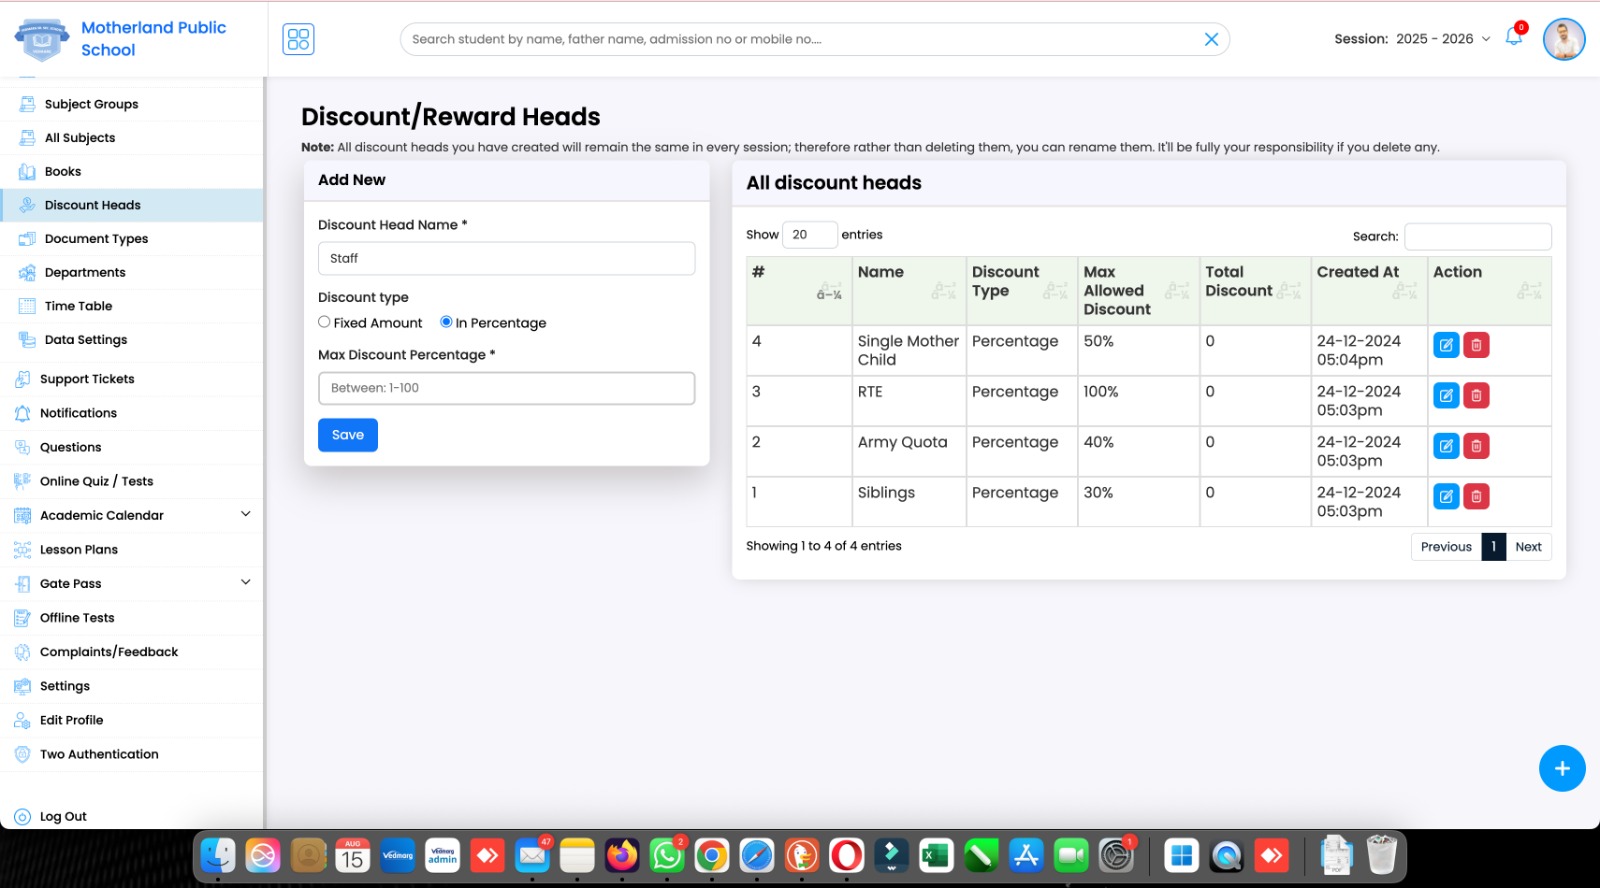1600x888 pixels.
Task: Open the notifications bell icon
Action: [1513, 37]
